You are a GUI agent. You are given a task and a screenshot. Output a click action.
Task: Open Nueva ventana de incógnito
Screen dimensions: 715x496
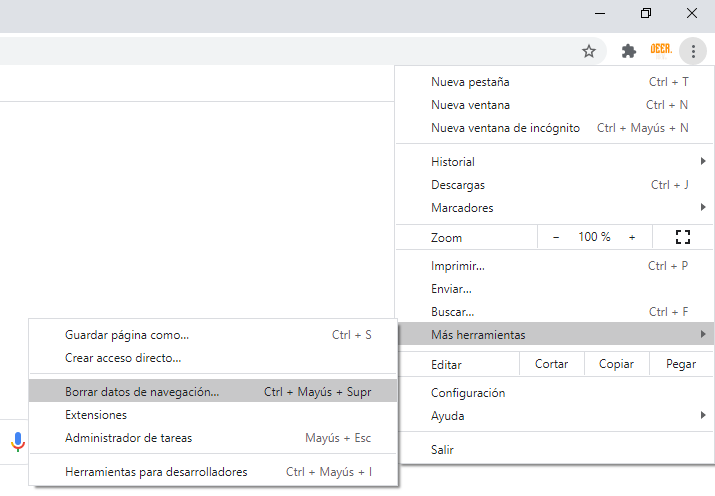pyautogui.click(x=554, y=128)
